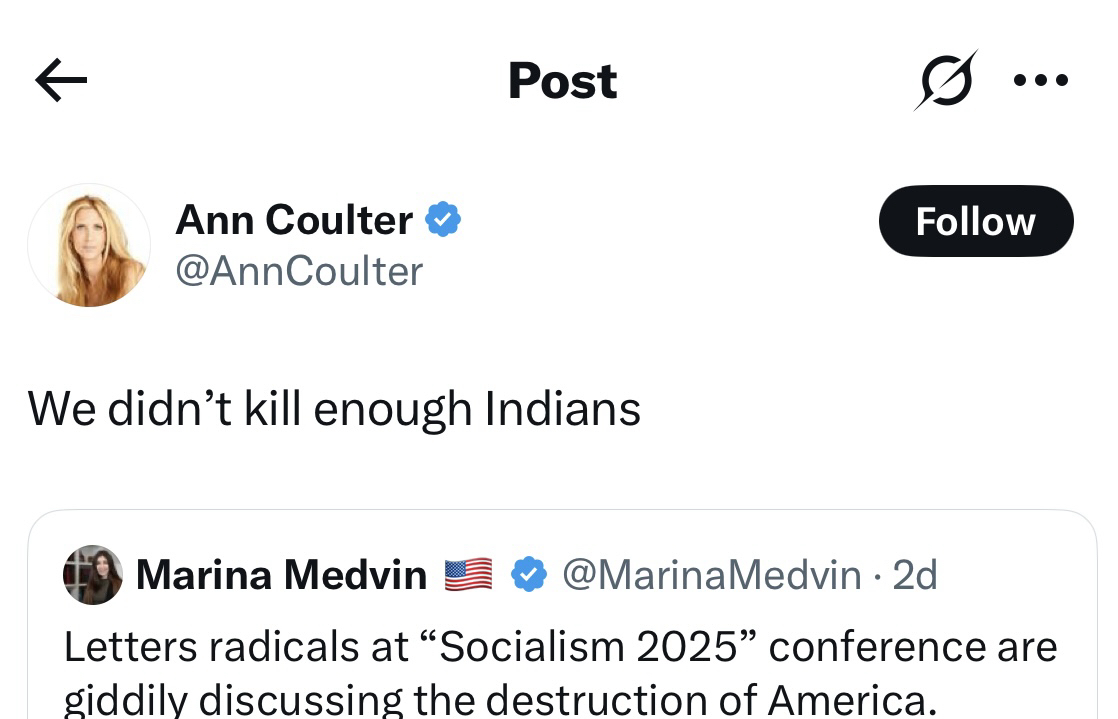Viewport: 1118px width, 719px height.
Task: Tap the word 'Indians' in the post
Action: pos(563,408)
